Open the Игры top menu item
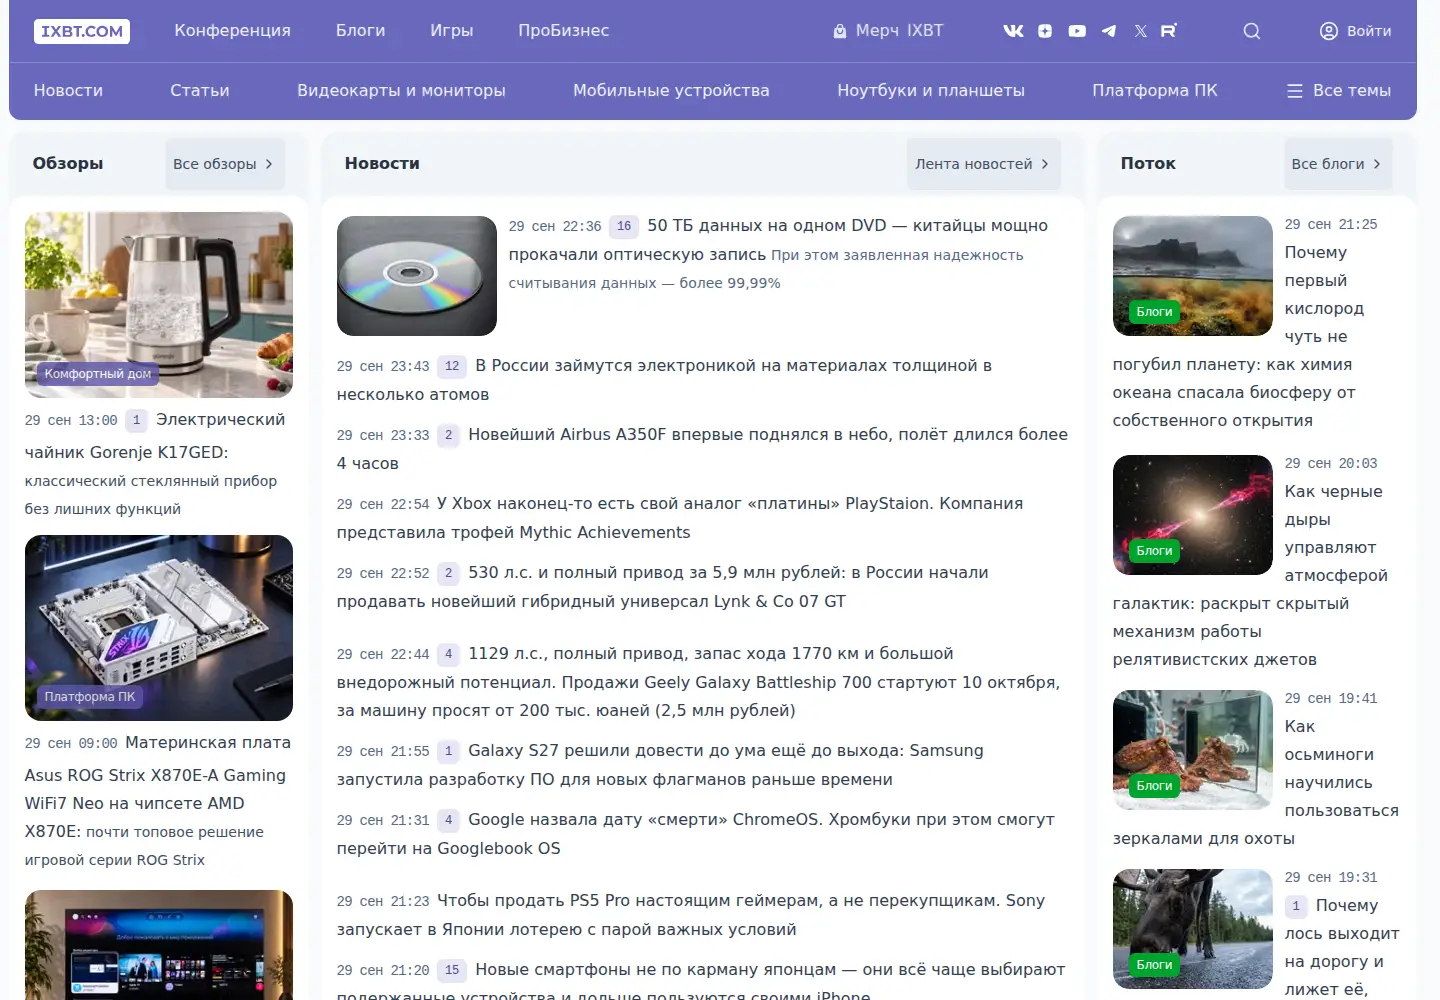This screenshot has height=1000, width=1440. (452, 31)
